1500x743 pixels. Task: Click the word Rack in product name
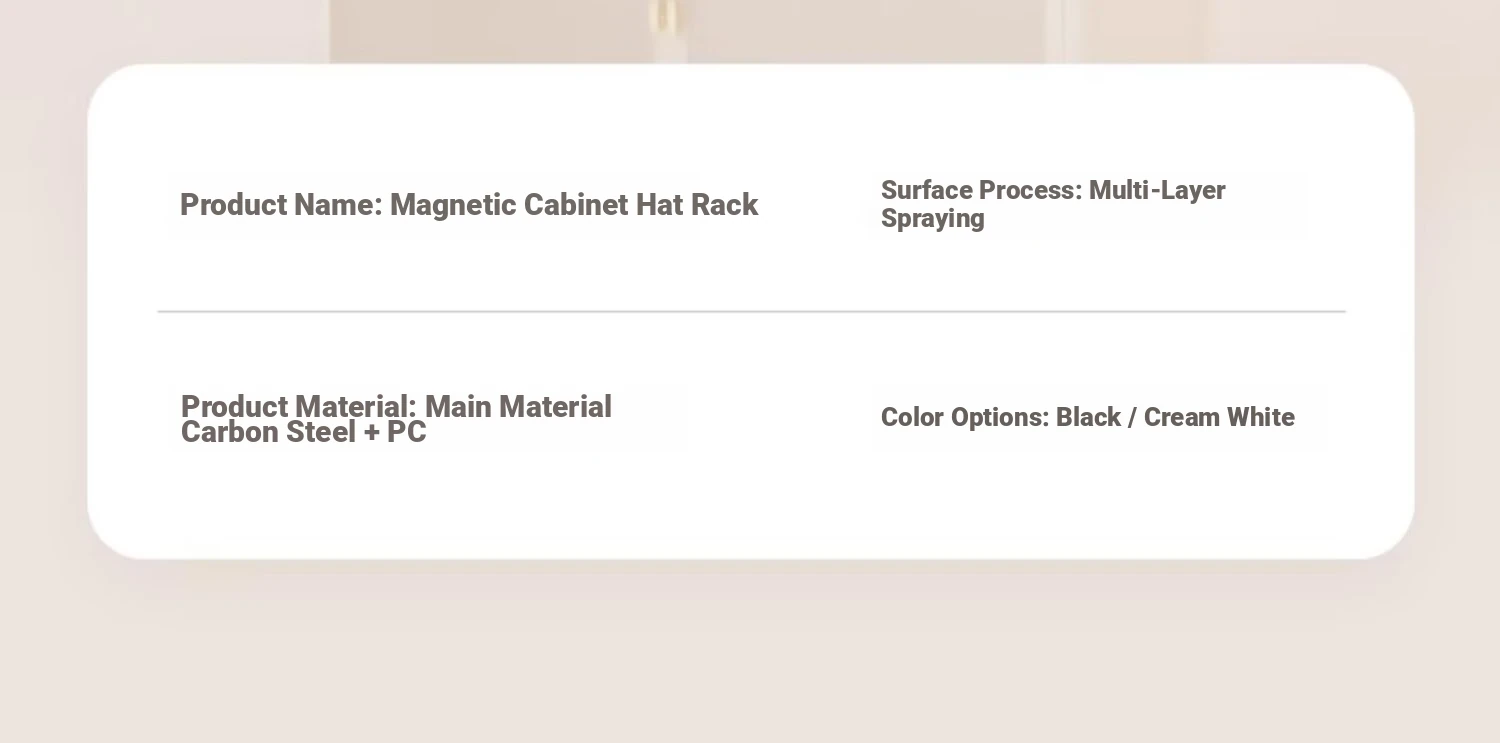[x=724, y=205]
